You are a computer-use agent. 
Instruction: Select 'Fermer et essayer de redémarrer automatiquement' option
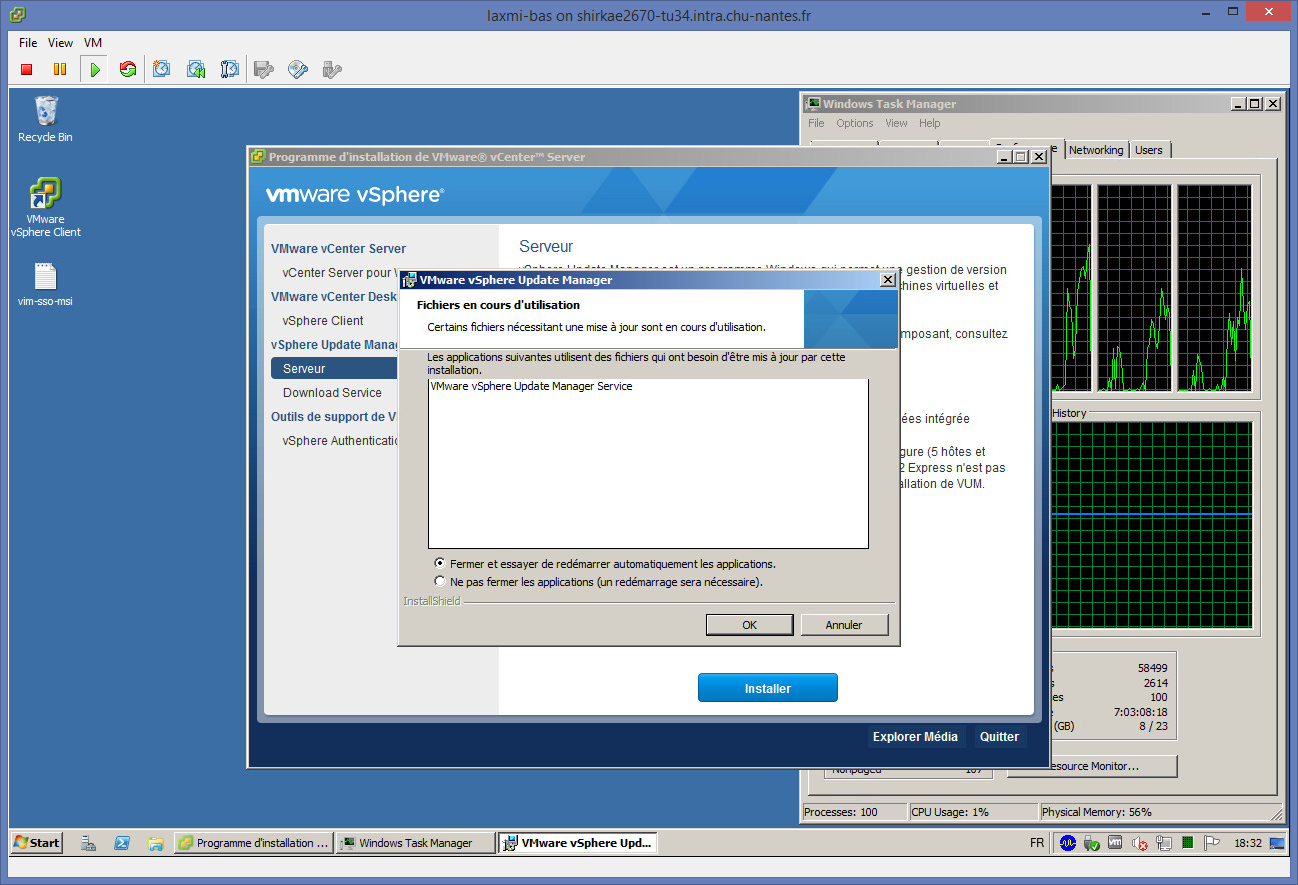tap(440, 564)
